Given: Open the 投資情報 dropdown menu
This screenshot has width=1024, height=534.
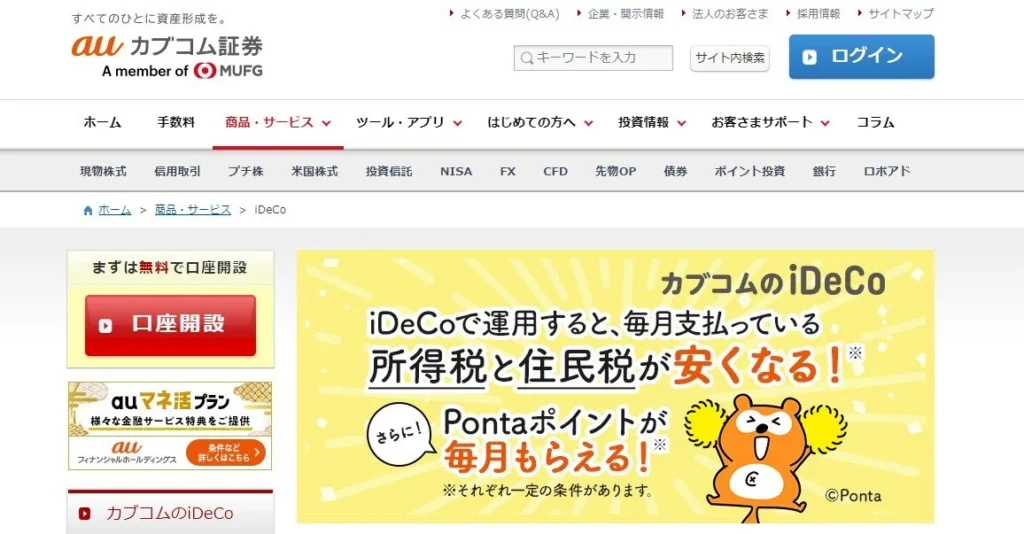Looking at the screenshot, I should click(x=652, y=123).
